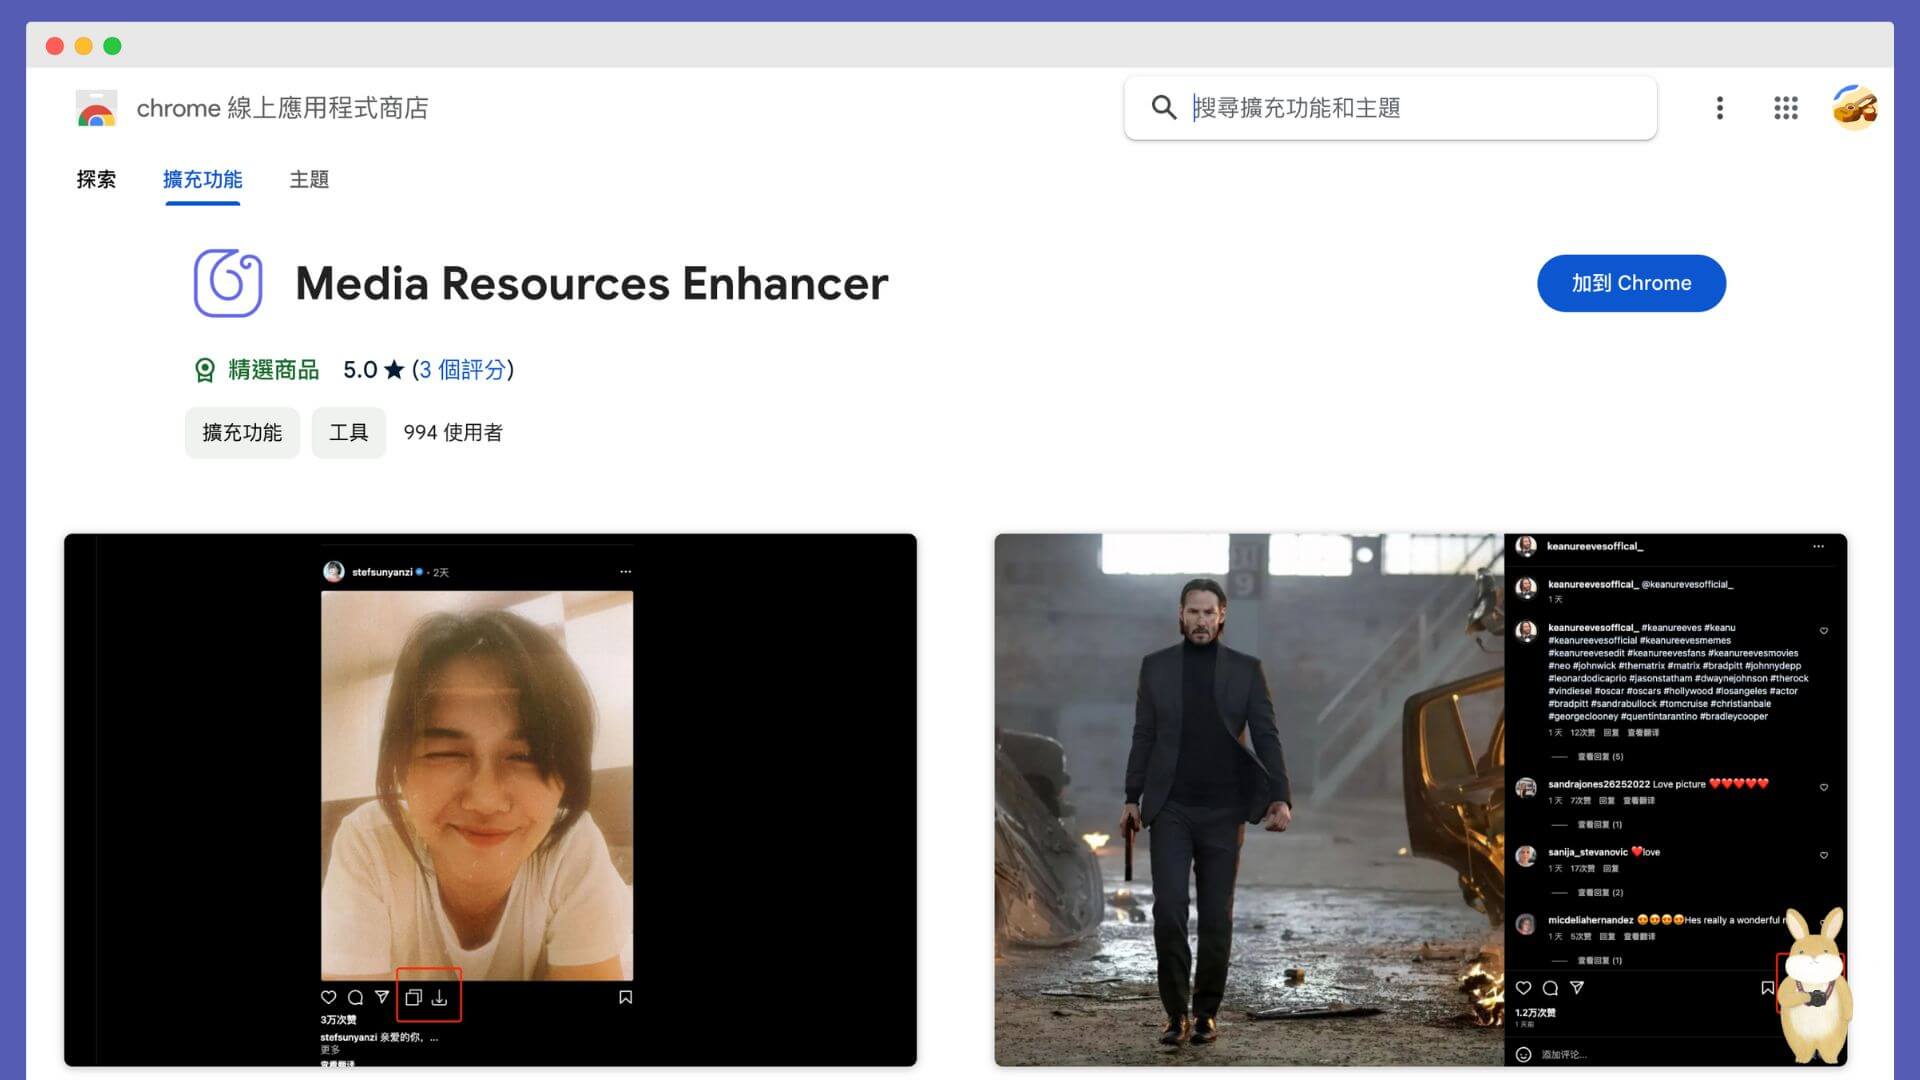Click the Media Resources Enhancer title
This screenshot has width=1920, height=1080.
click(591, 284)
